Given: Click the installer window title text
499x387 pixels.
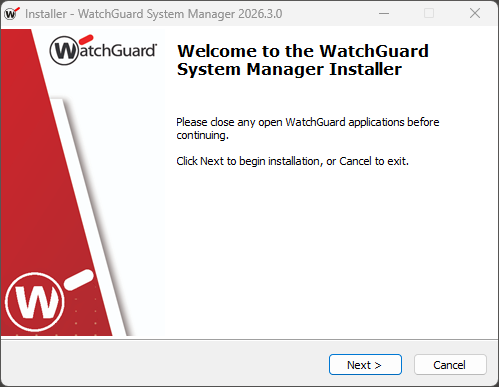Looking at the screenshot, I should (x=154, y=14).
